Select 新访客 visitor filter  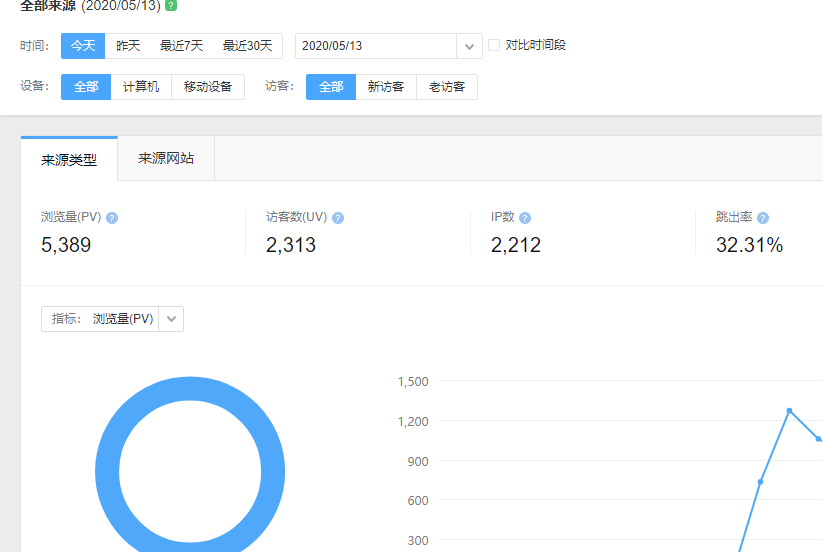pos(386,87)
